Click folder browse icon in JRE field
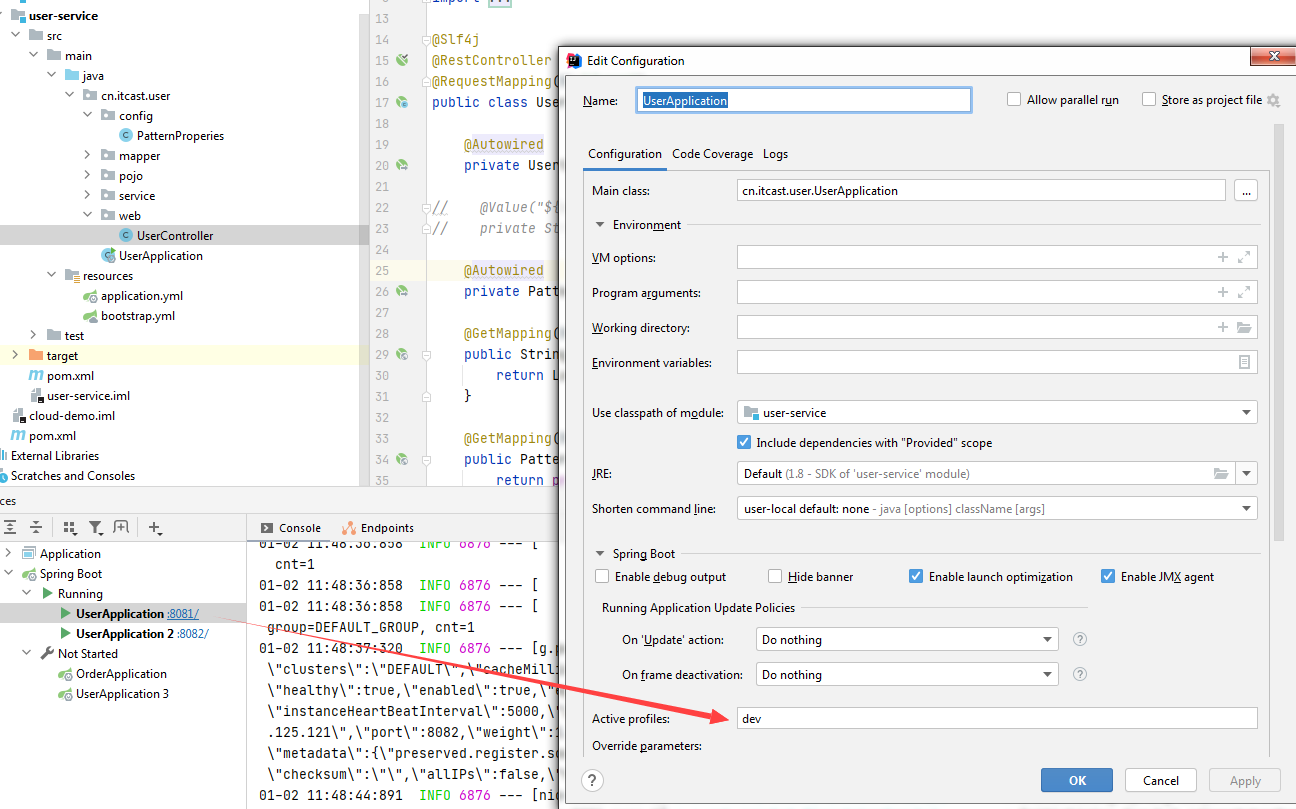Viewport: 1296px width, 809px height. [1221, 473]
